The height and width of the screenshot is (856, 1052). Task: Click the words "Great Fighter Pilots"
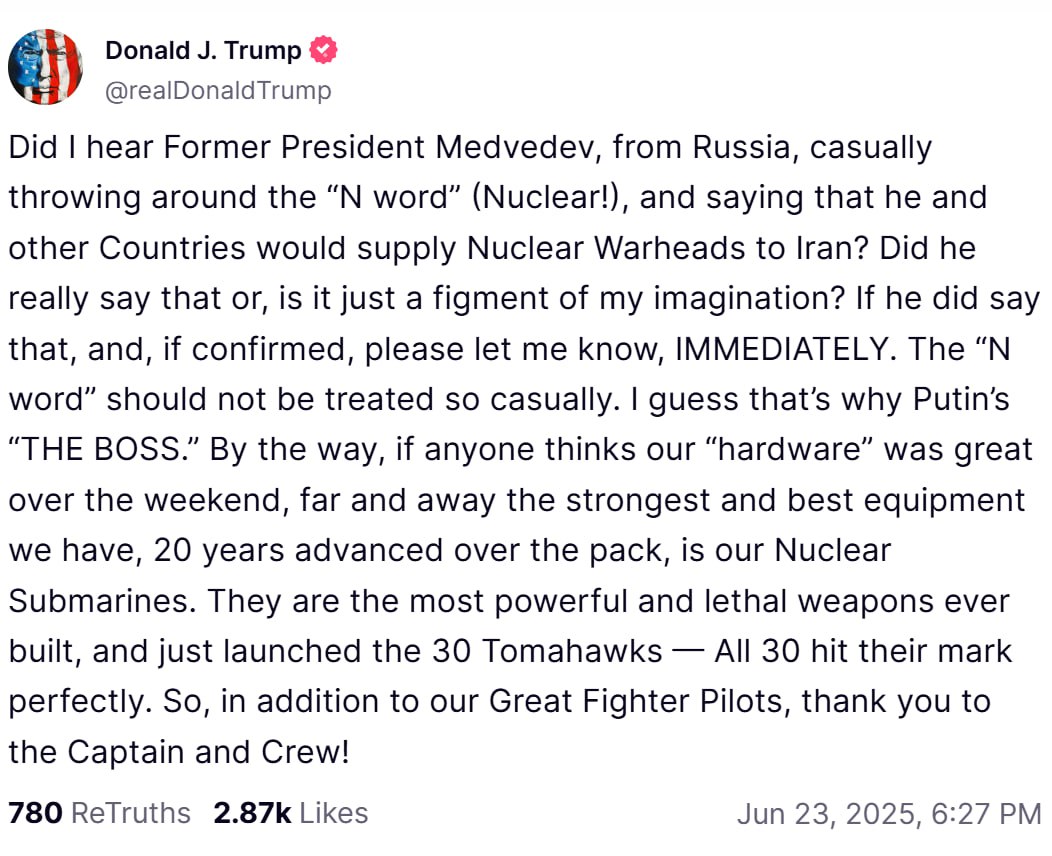[x=636, y=702]
